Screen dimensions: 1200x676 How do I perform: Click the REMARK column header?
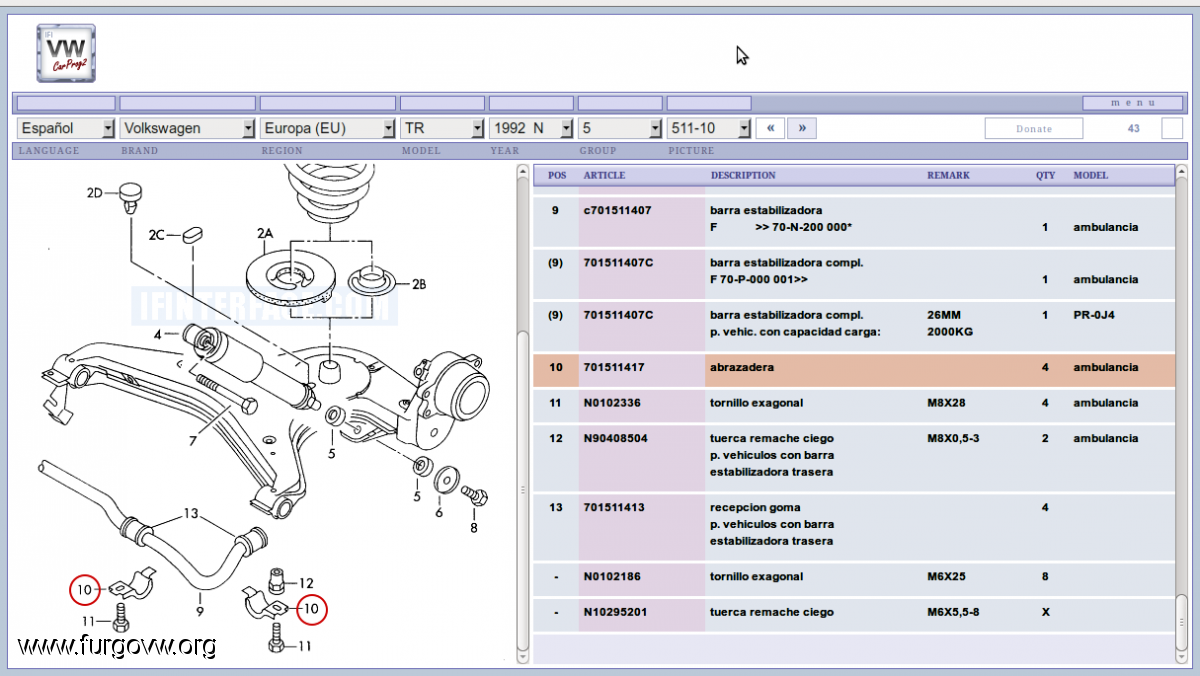[948, 175]
